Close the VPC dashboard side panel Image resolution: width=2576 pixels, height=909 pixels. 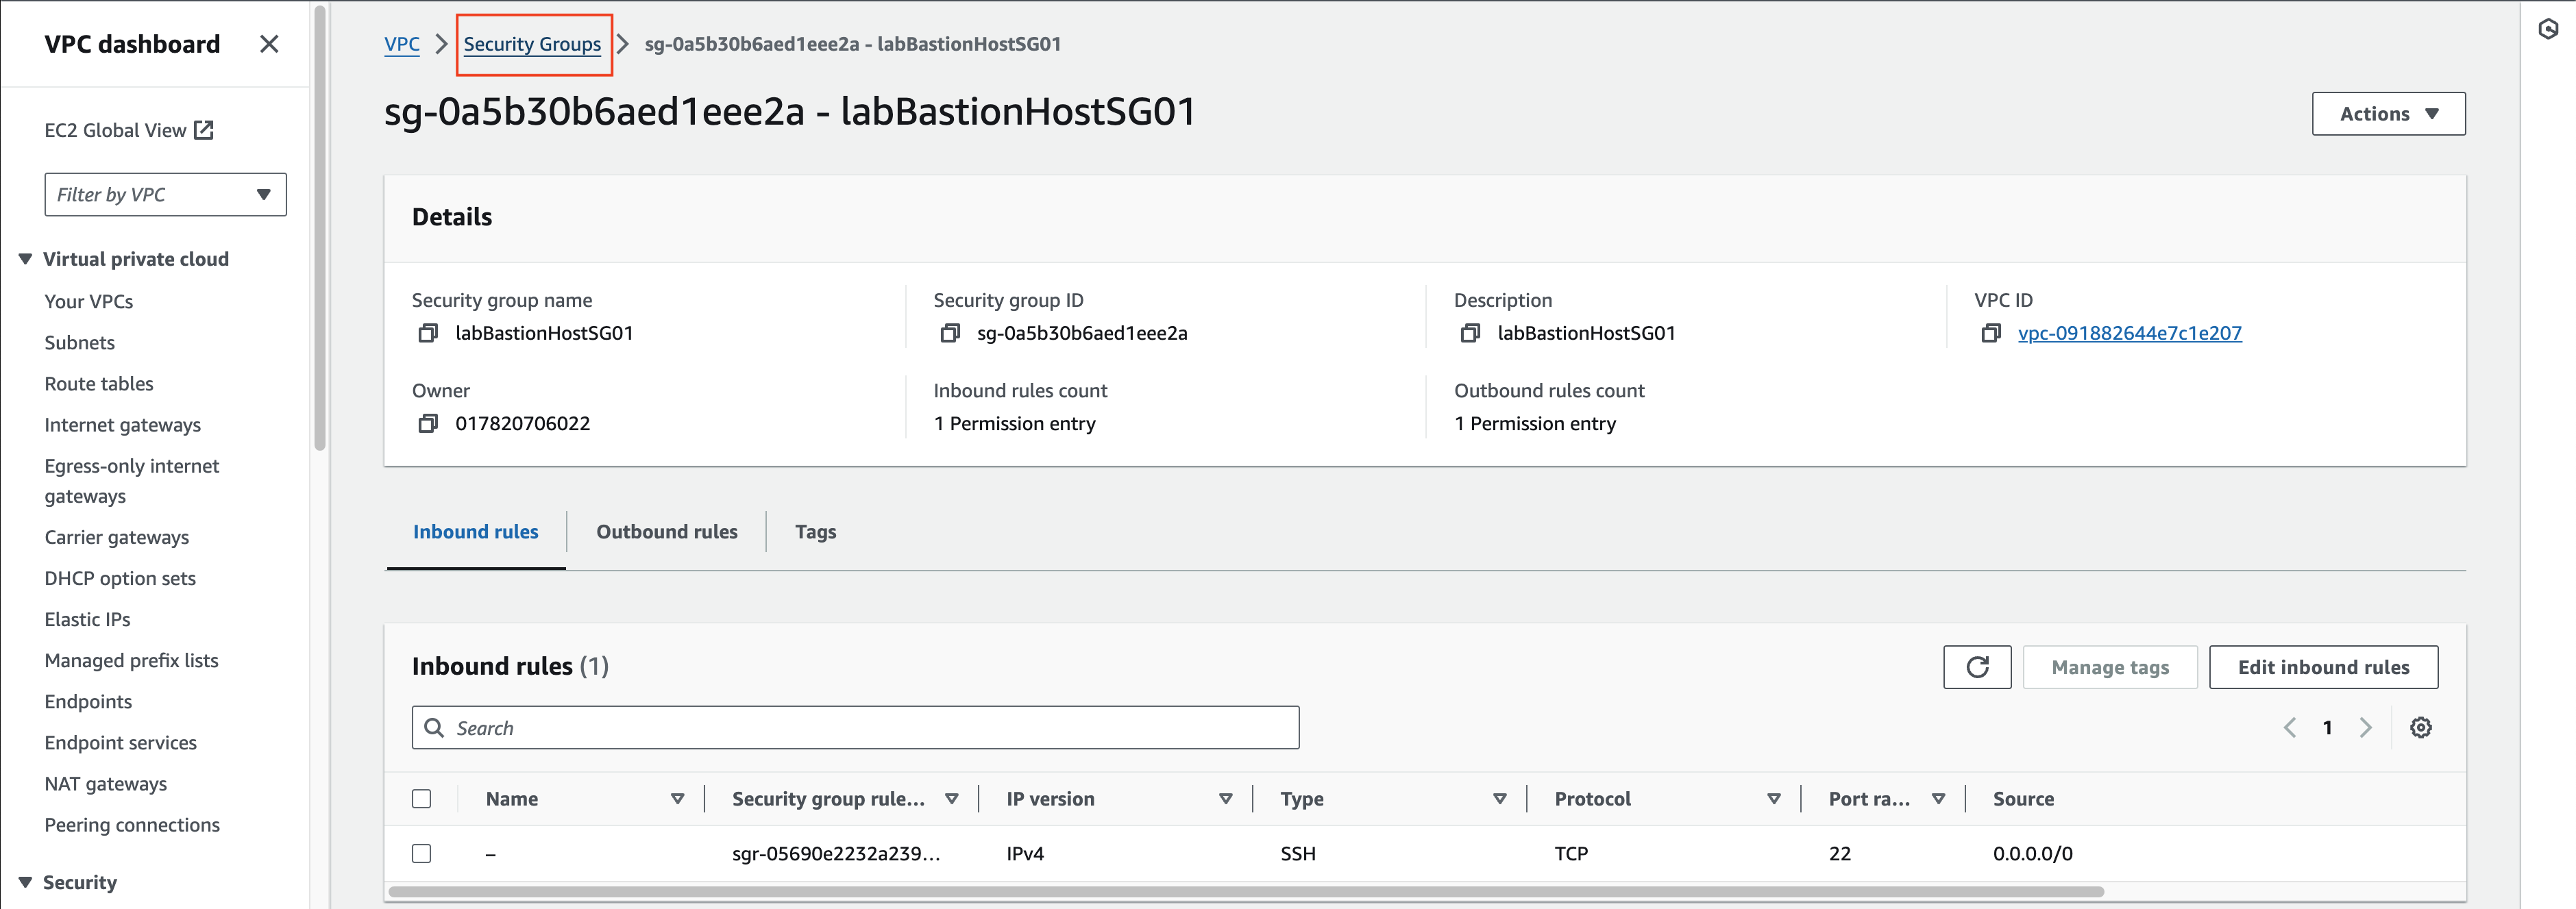coord(269,44)
